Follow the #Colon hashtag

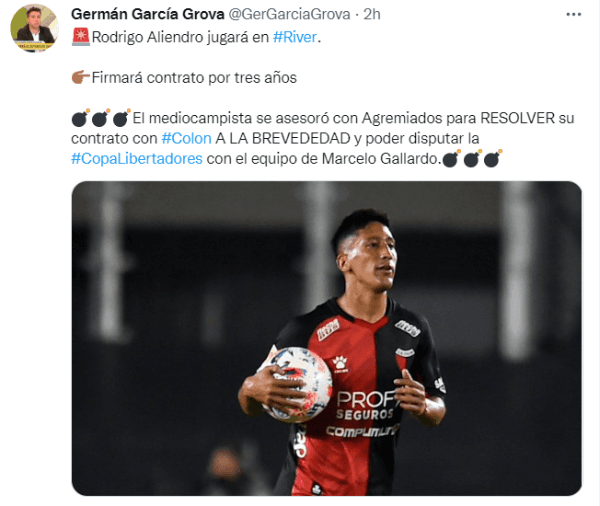pos(186,138)
